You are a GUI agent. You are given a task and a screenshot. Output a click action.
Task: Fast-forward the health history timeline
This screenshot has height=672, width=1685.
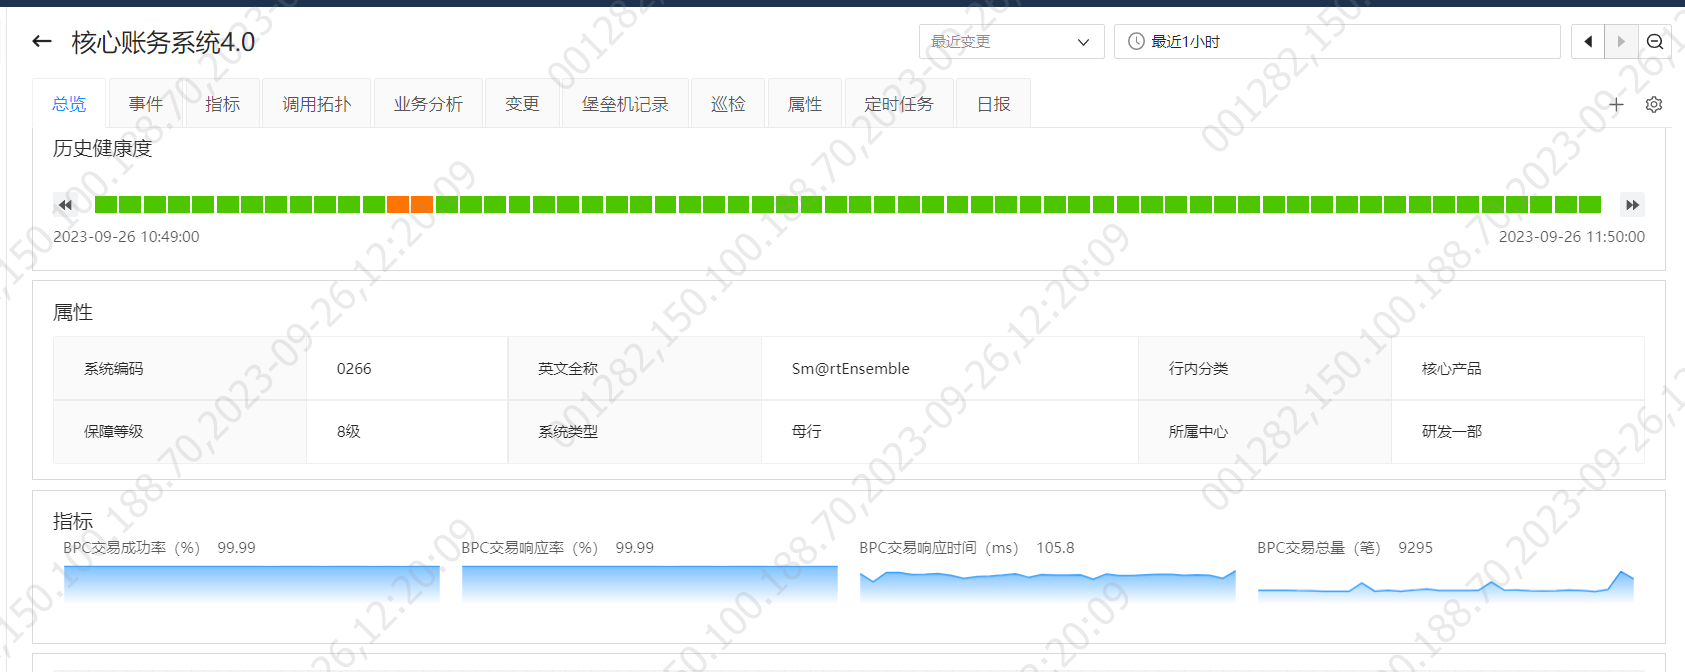coord(1632,205)
